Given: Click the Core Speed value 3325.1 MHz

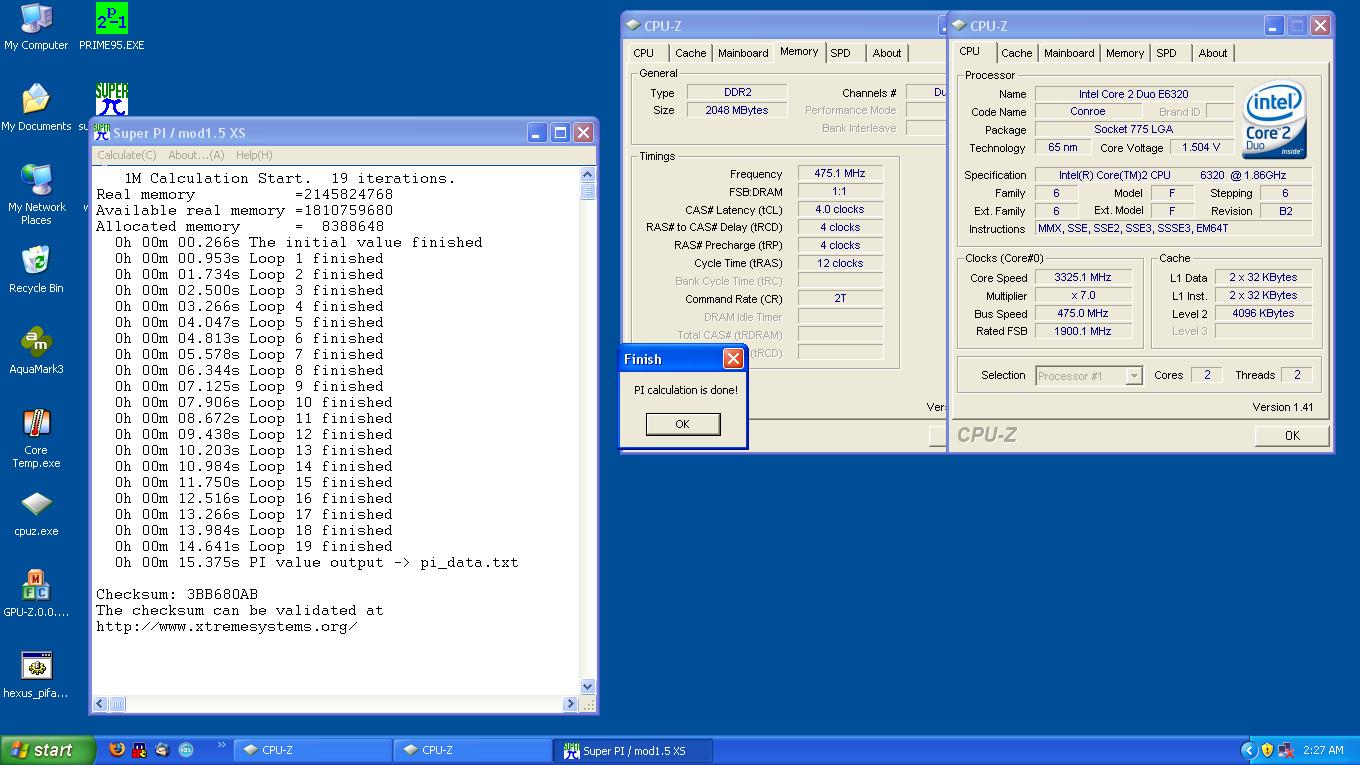Looking at the screenshot, I should [1082, 277].
